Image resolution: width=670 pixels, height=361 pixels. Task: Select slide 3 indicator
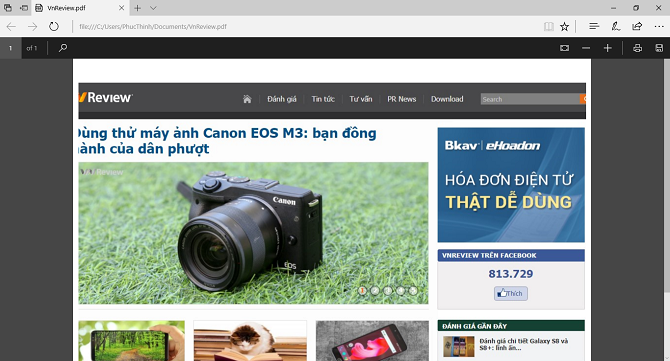pyautogui.click(x=388, y=291)
